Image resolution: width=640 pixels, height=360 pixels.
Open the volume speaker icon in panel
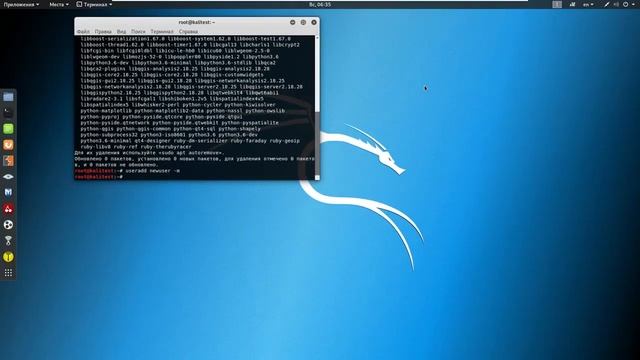[x=616, y=4]
